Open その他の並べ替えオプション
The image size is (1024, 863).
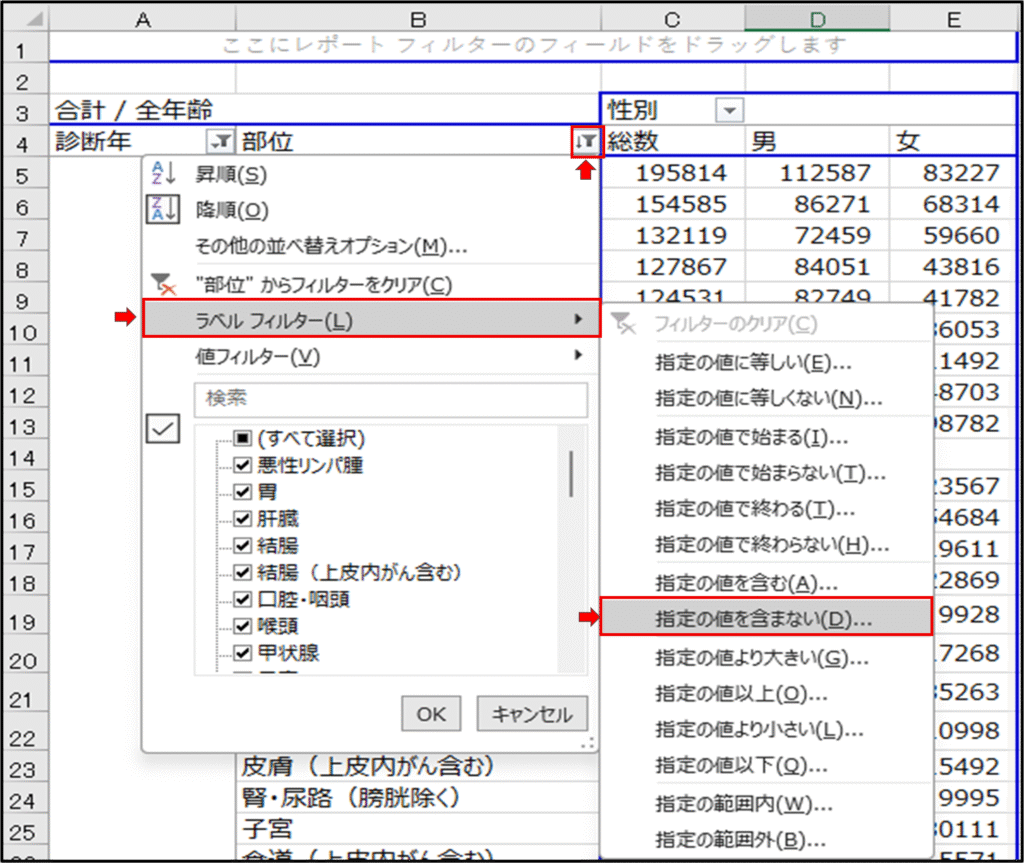click(x=330, y=246)
